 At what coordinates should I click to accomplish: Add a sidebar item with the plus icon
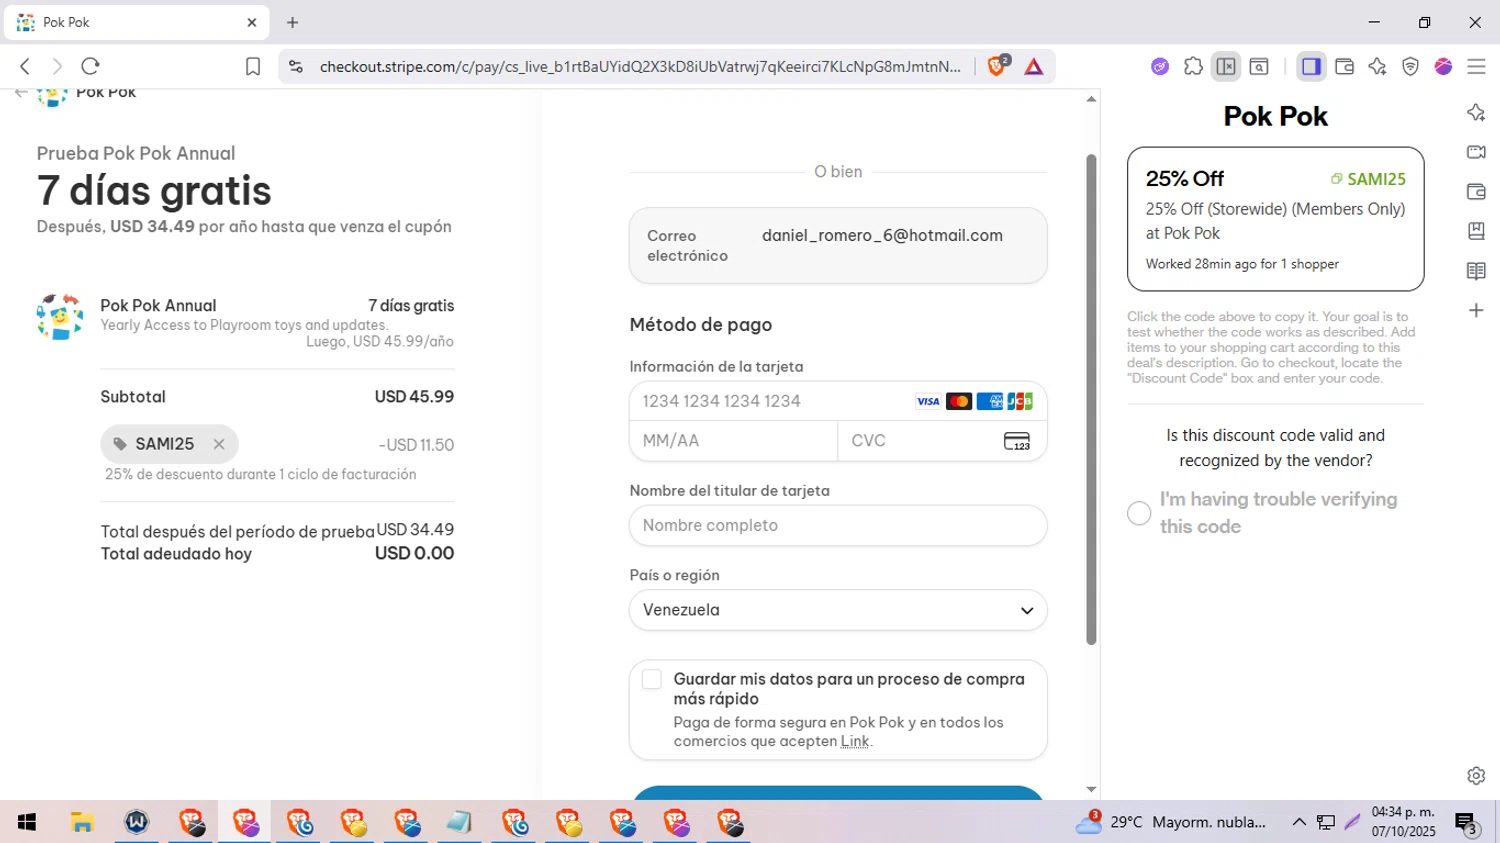(x=1476, y=310)
